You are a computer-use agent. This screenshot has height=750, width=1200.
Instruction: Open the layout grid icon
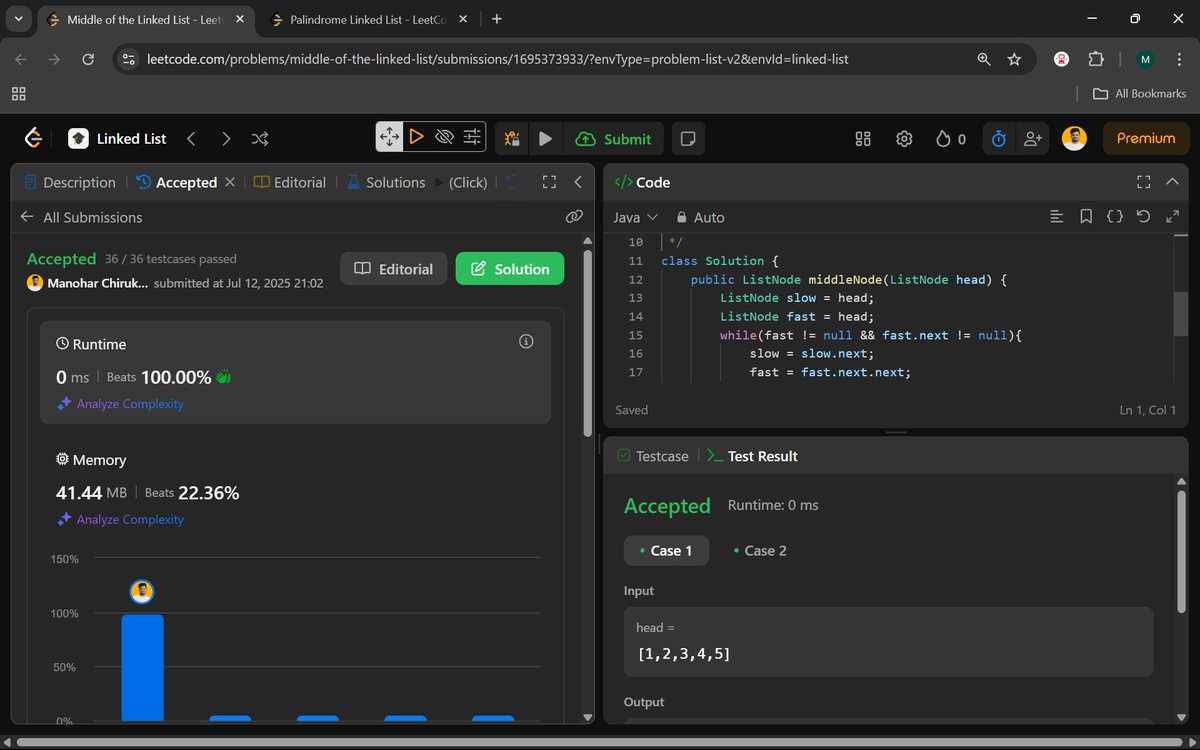coord(863,139)
